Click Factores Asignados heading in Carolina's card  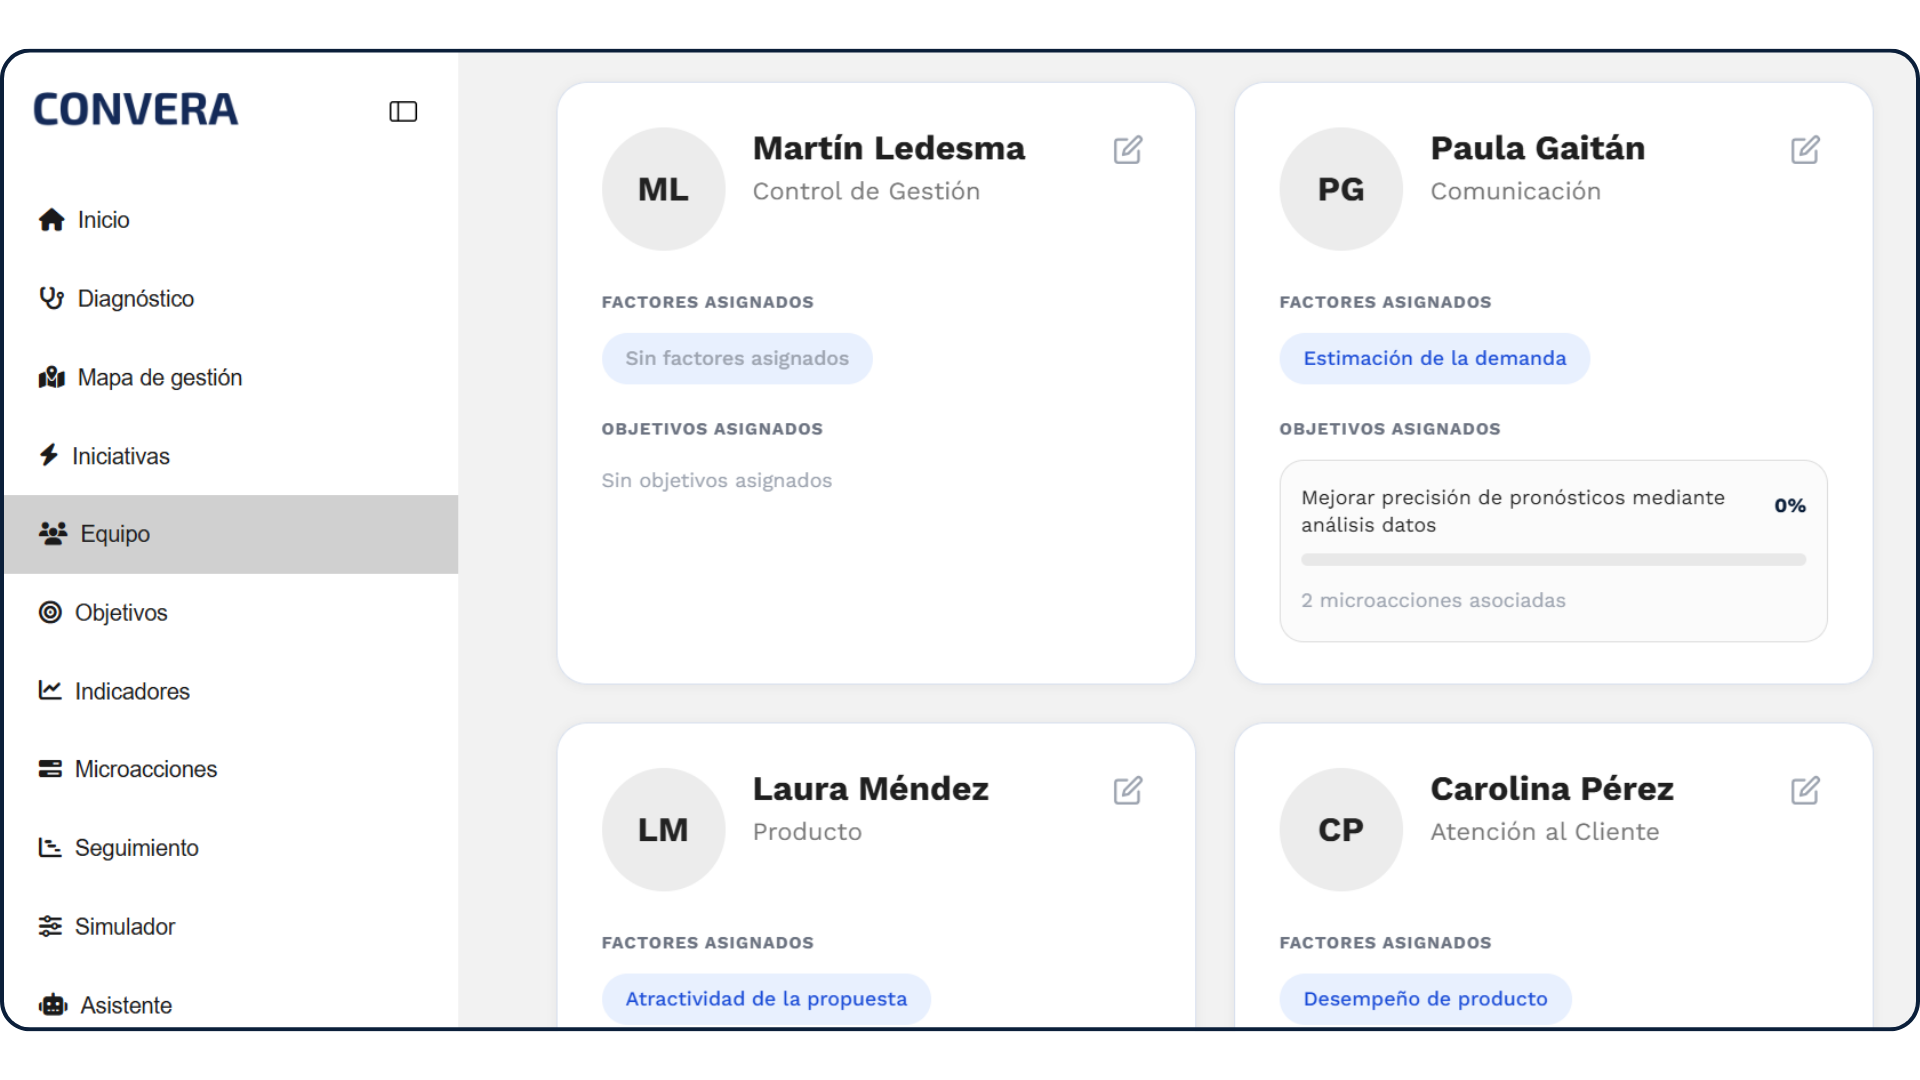(x=1385, y=943)
